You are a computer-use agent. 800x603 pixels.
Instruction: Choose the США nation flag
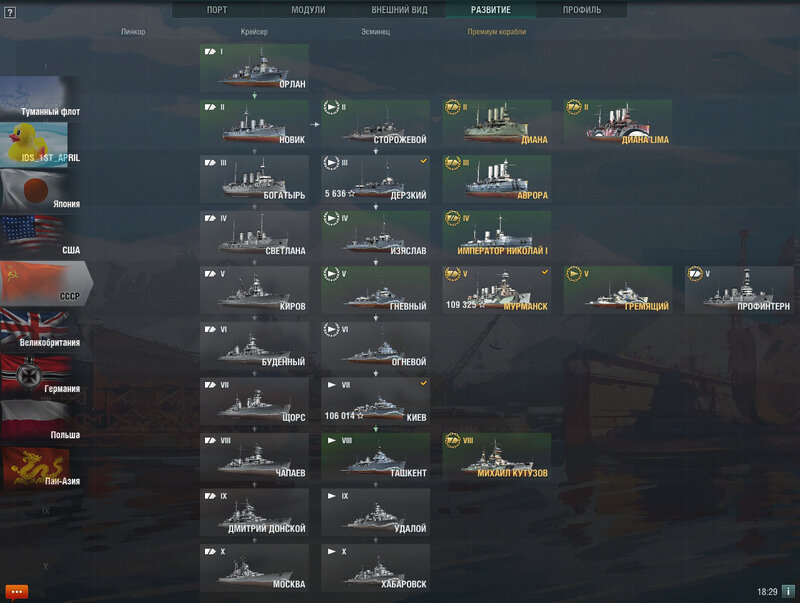click(40, 237)
